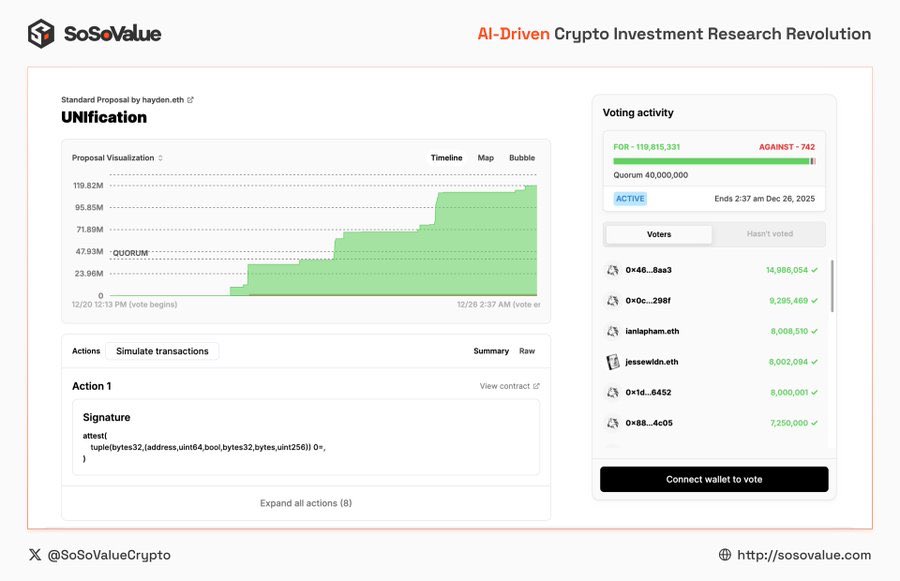The height and width of the screenshot is (581, 900).
Task: Click green checkmark next to 9,295,469
Action: [x=814, y=300]
